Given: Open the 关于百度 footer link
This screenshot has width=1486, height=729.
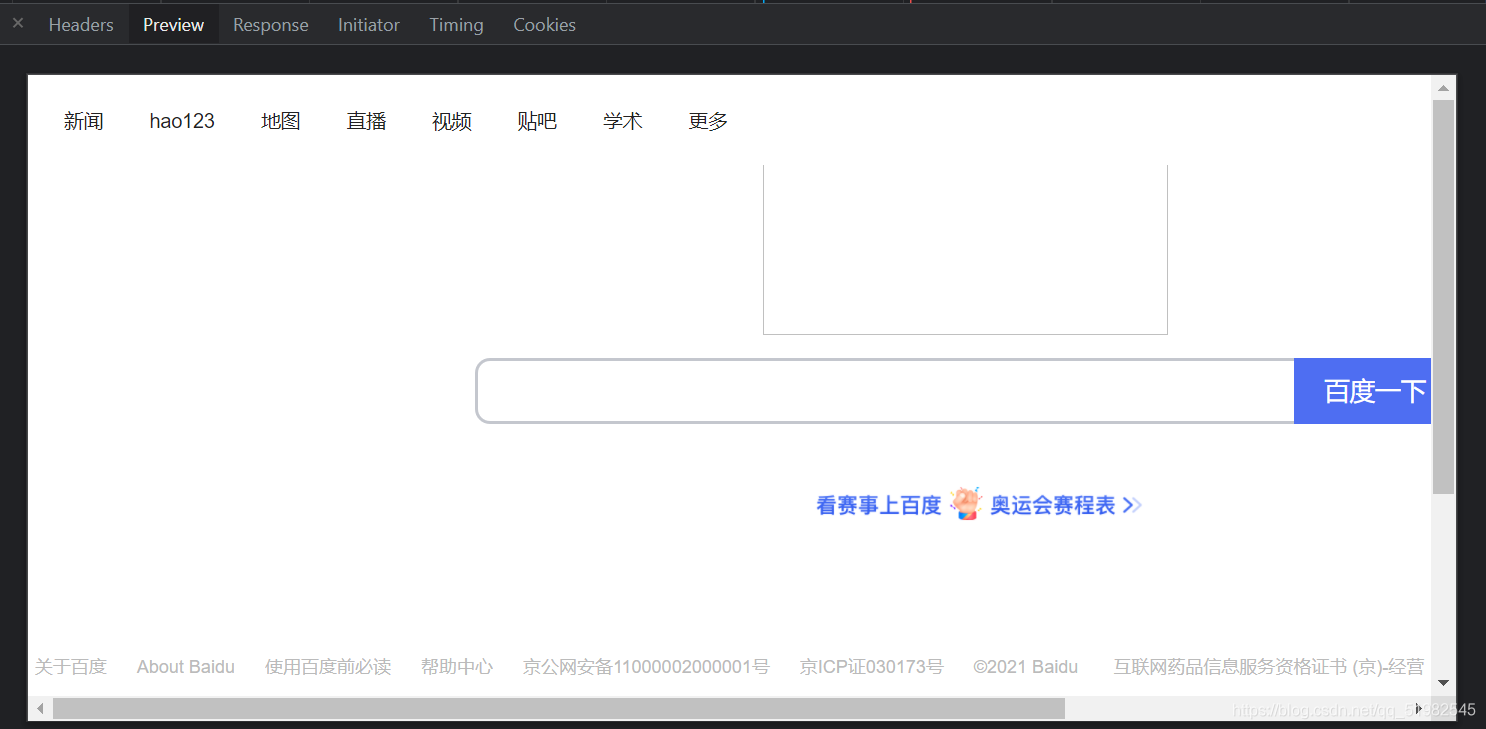Looking at the screenshot, I should (x=71, y=667).
